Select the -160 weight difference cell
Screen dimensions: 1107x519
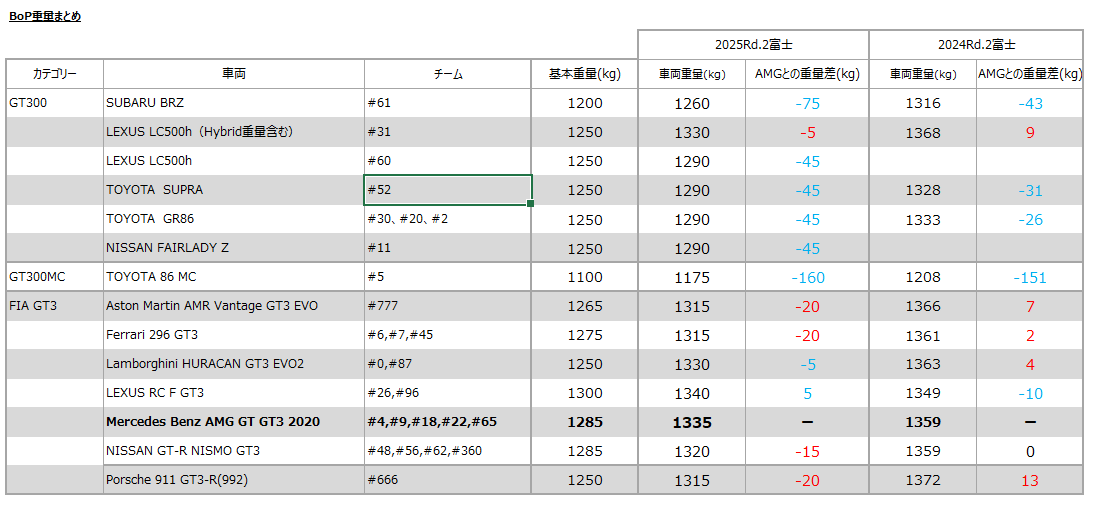point(807,277)
